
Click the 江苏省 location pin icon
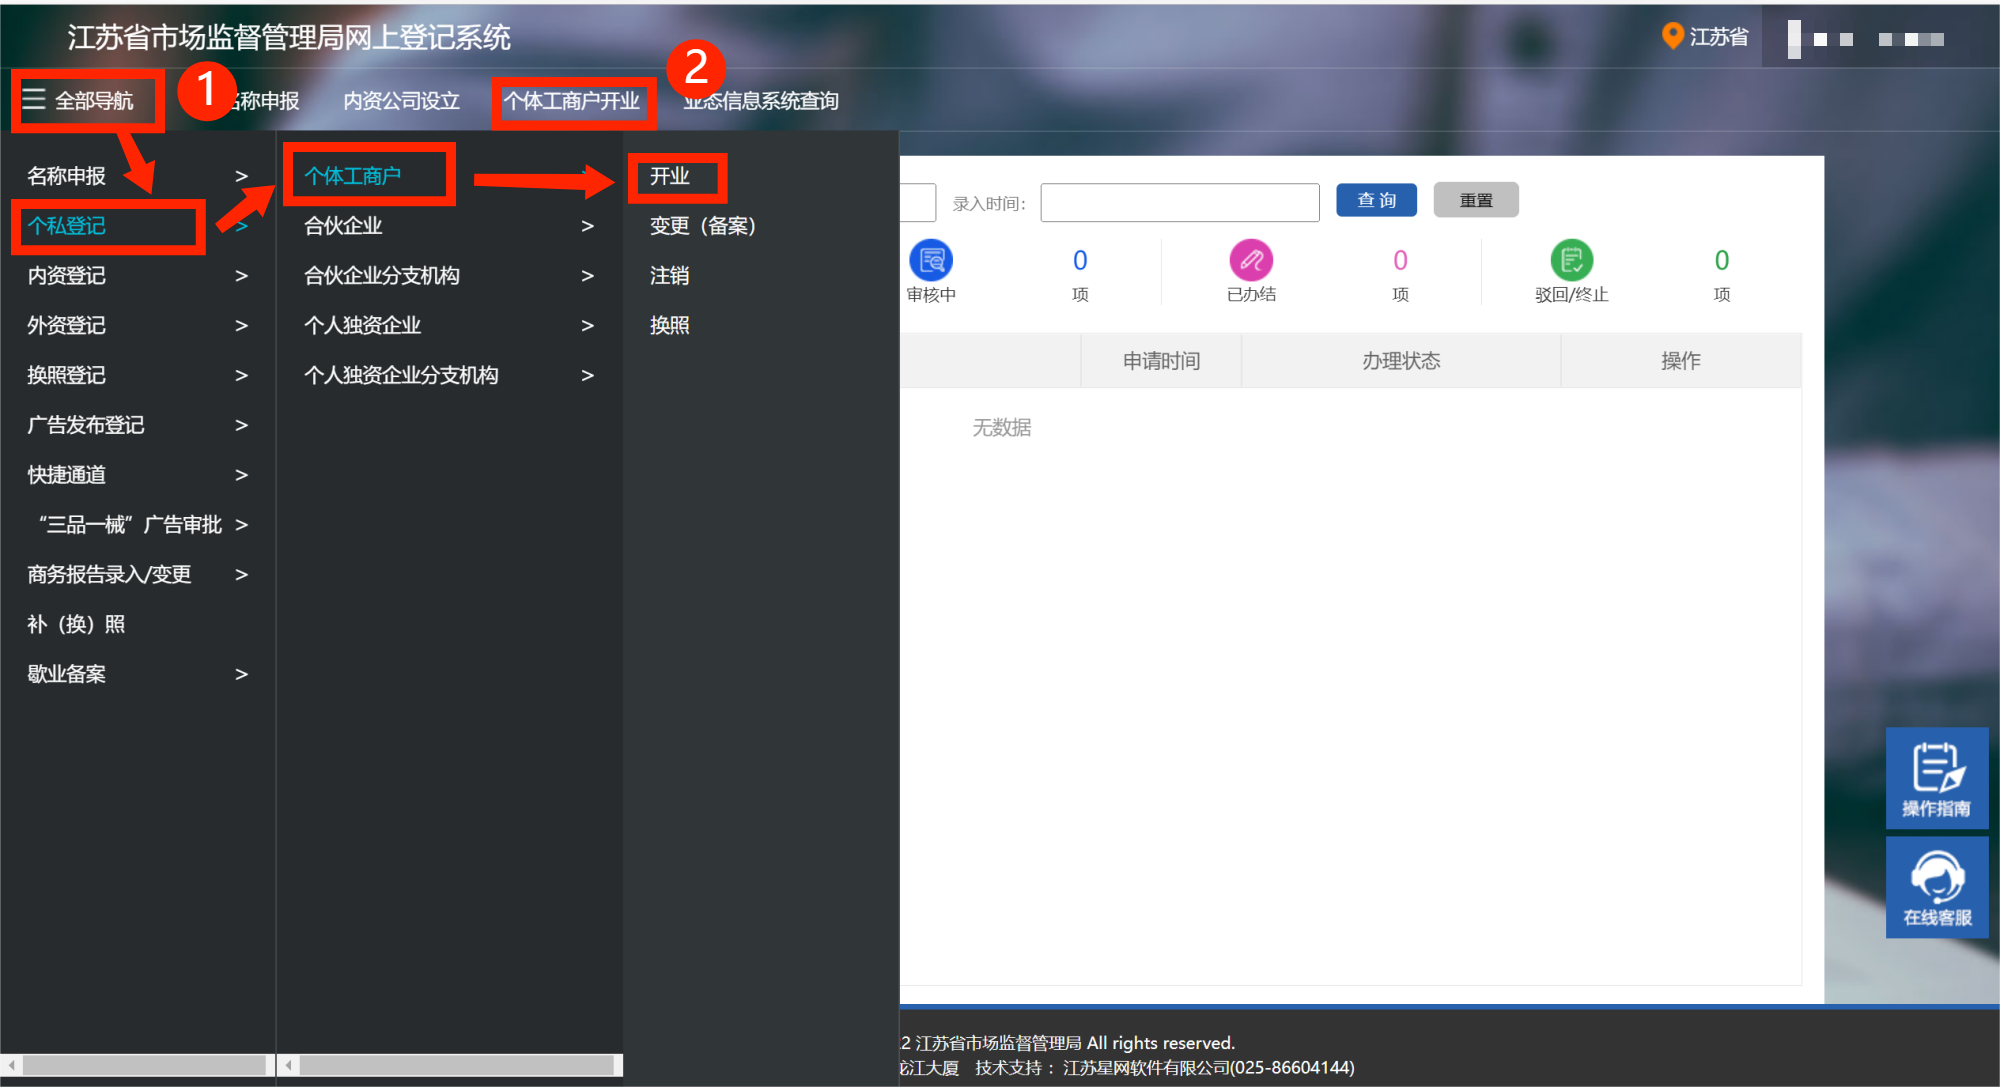[x=1671, y=36]
